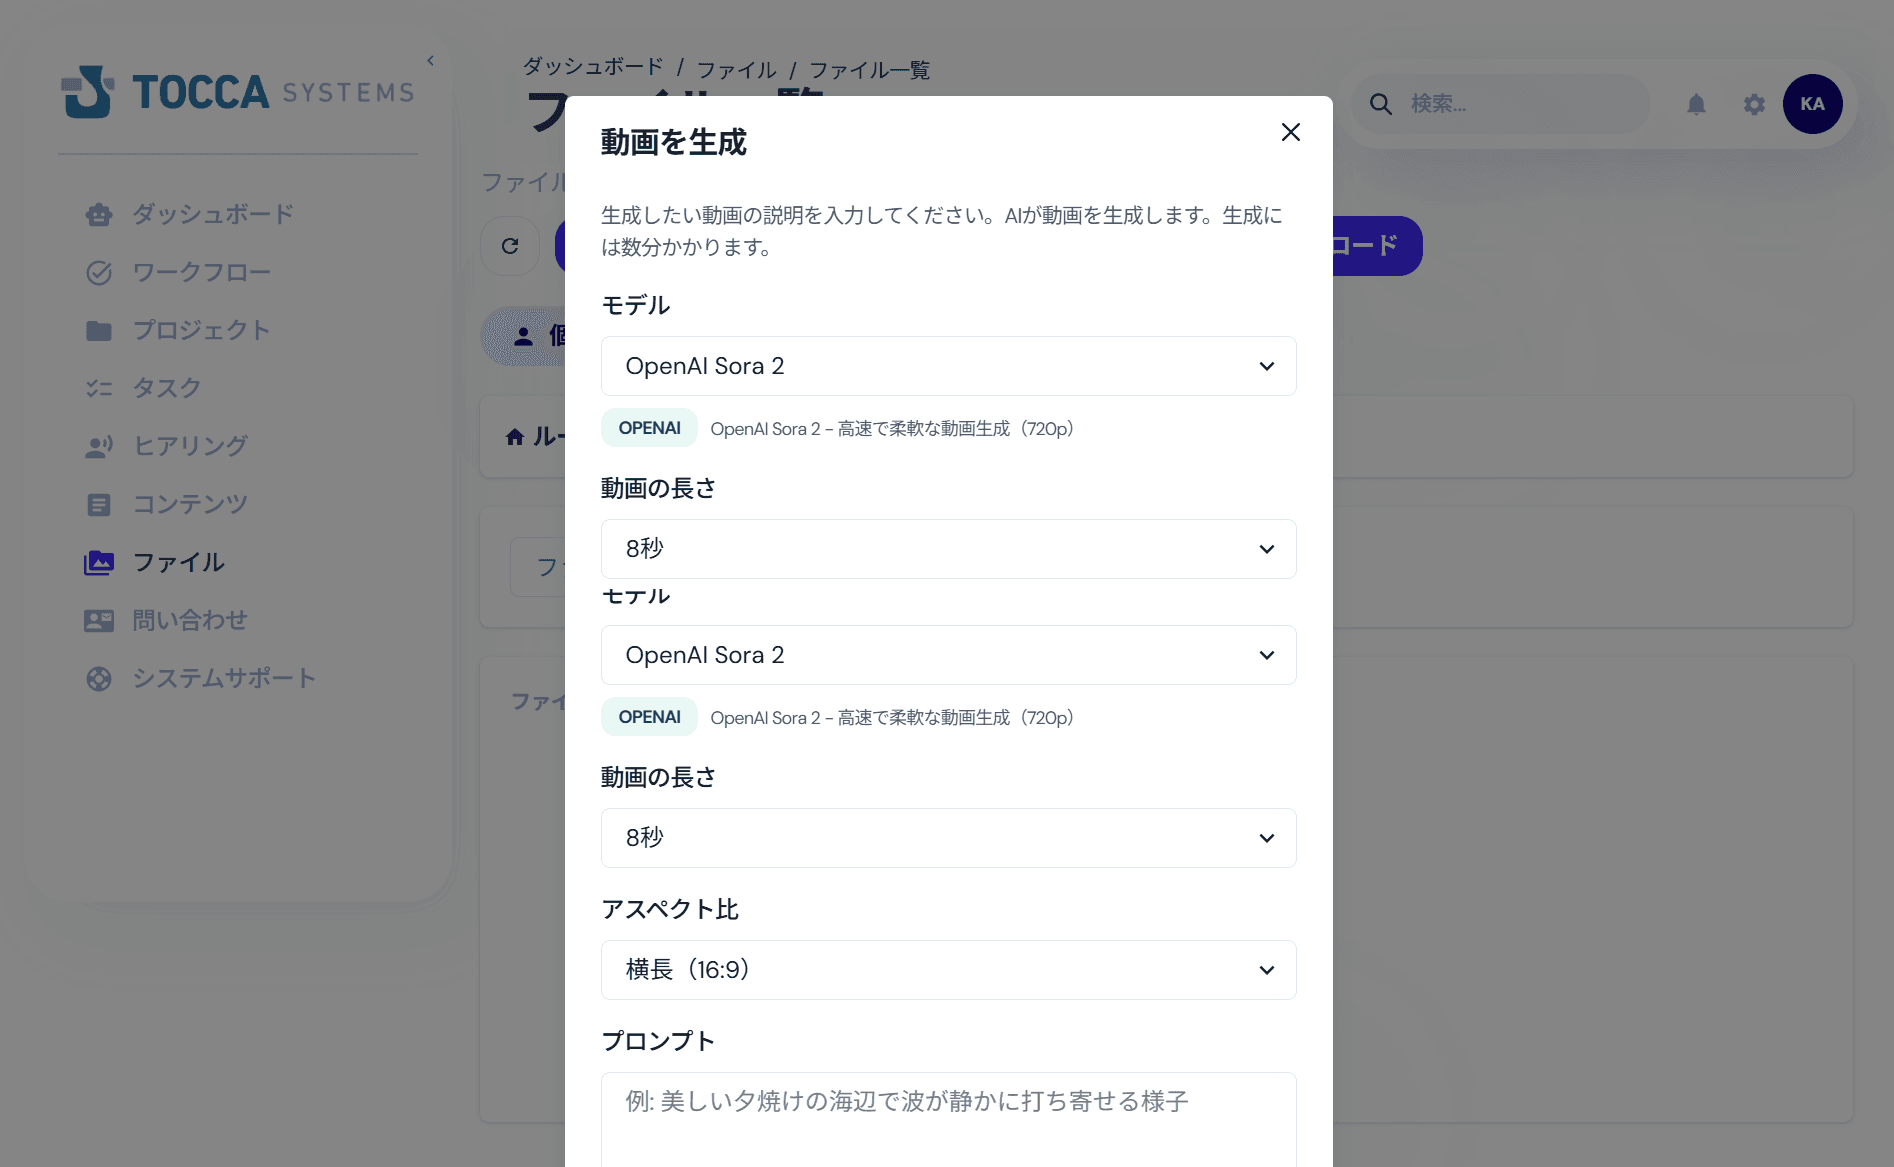Click the TOCCA Systems logo

coord(237,91)
